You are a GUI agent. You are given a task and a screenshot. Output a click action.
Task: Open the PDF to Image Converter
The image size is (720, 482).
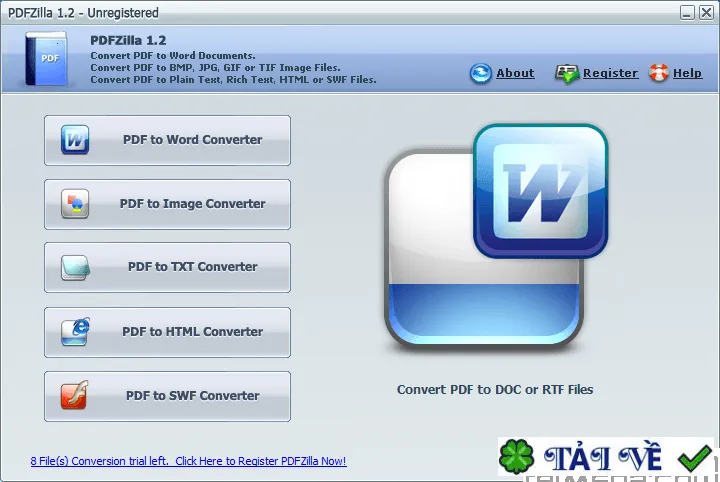pyautogui.click(x=168, y=204)
